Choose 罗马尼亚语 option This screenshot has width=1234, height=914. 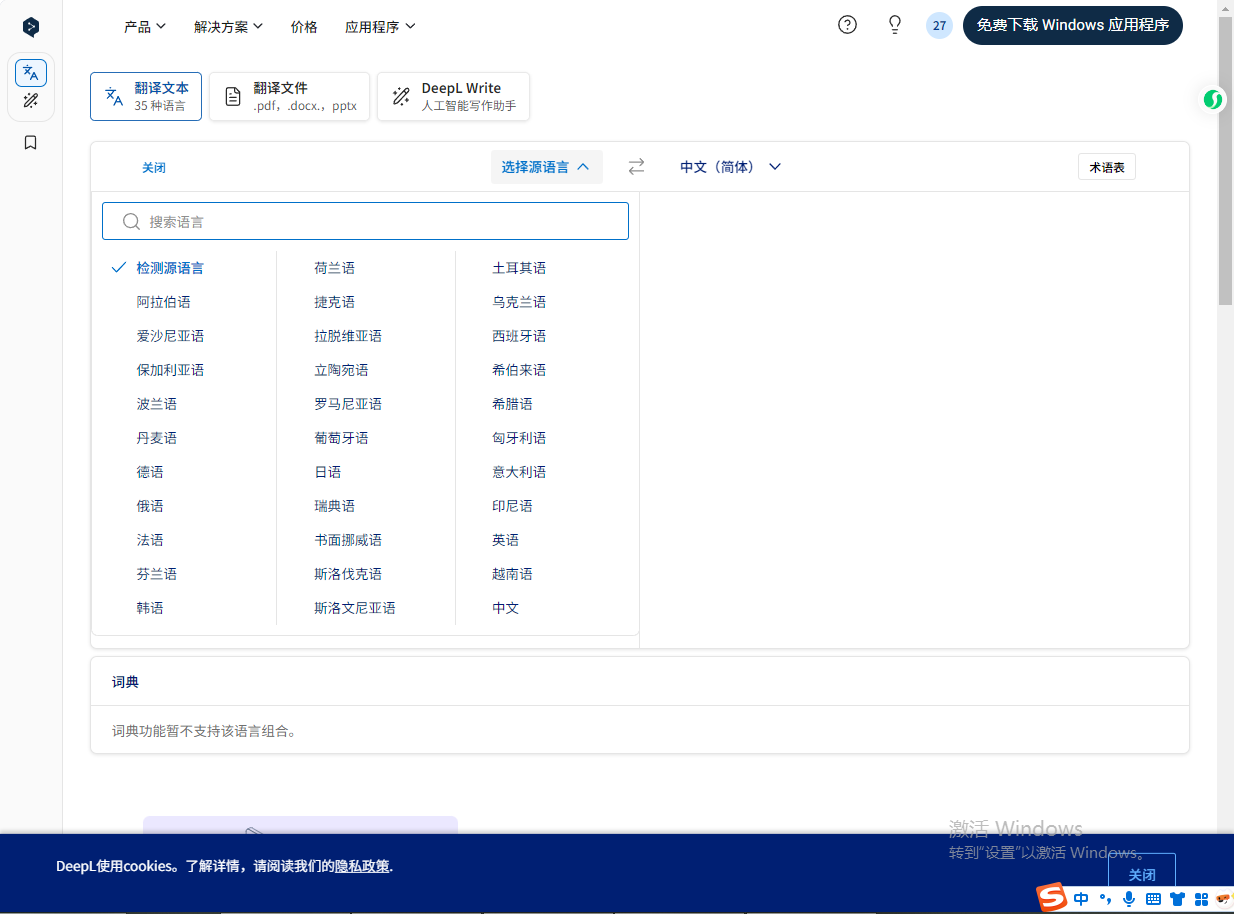click(348, 404)
